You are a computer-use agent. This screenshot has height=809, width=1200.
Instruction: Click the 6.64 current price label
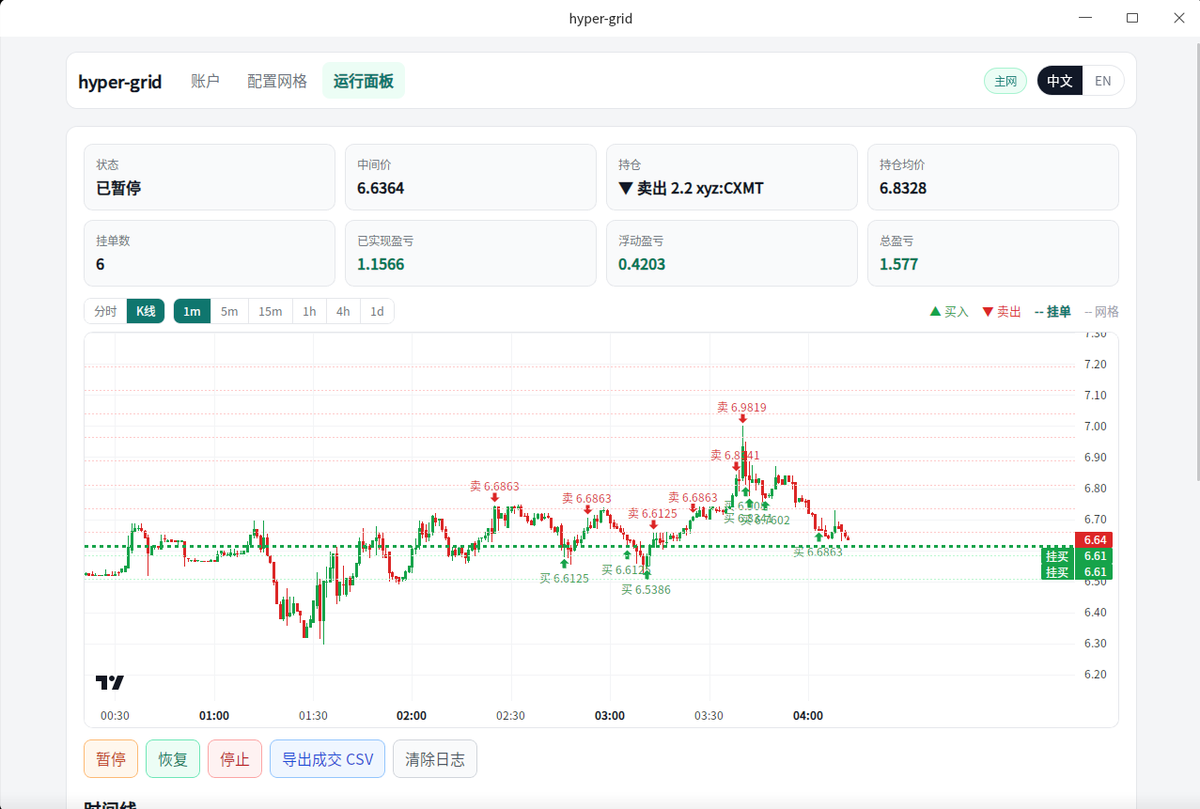click(x=1093, y=540)
